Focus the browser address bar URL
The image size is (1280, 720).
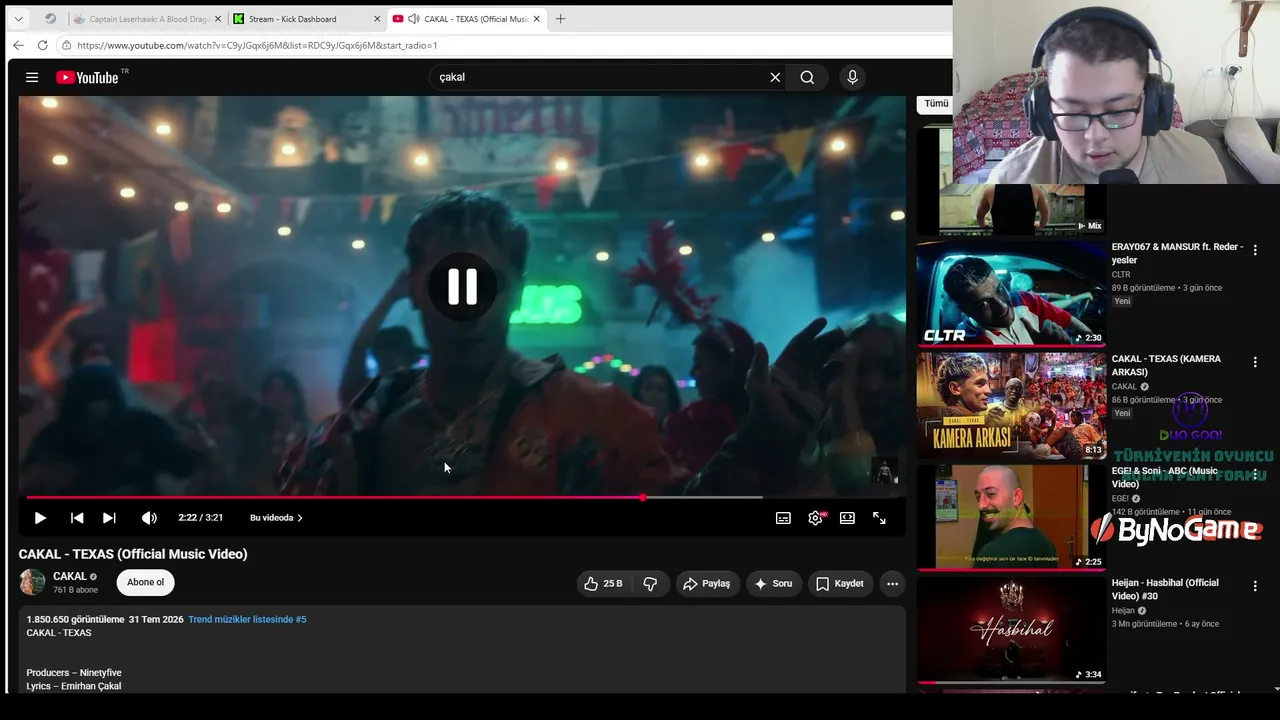(257, 45)
